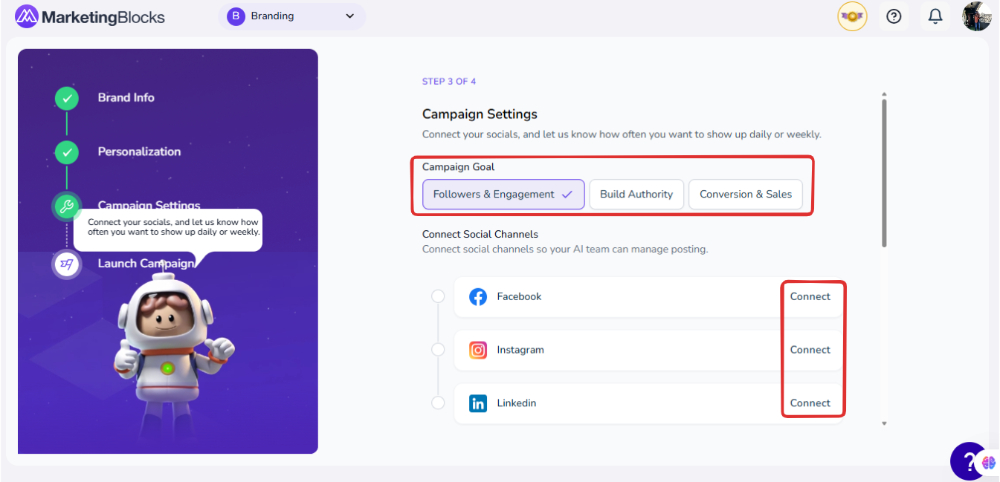Open the help question mark icon

tap(894, 16)
